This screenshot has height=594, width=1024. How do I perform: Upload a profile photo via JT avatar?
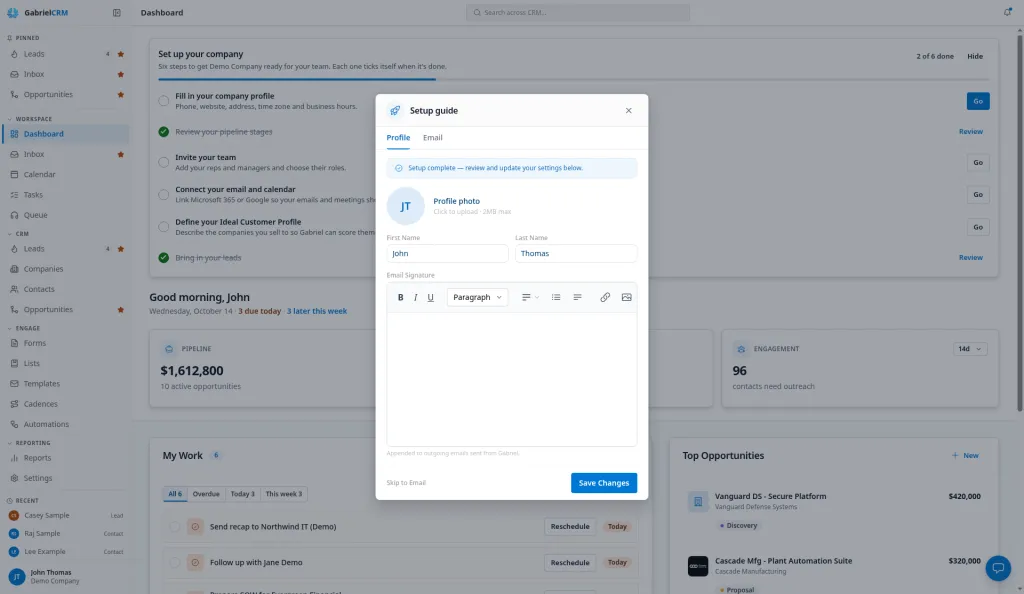pos(405,206)
